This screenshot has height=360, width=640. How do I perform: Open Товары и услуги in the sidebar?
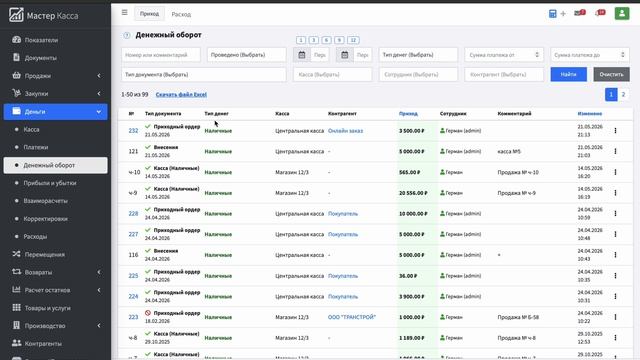[56, 308]
